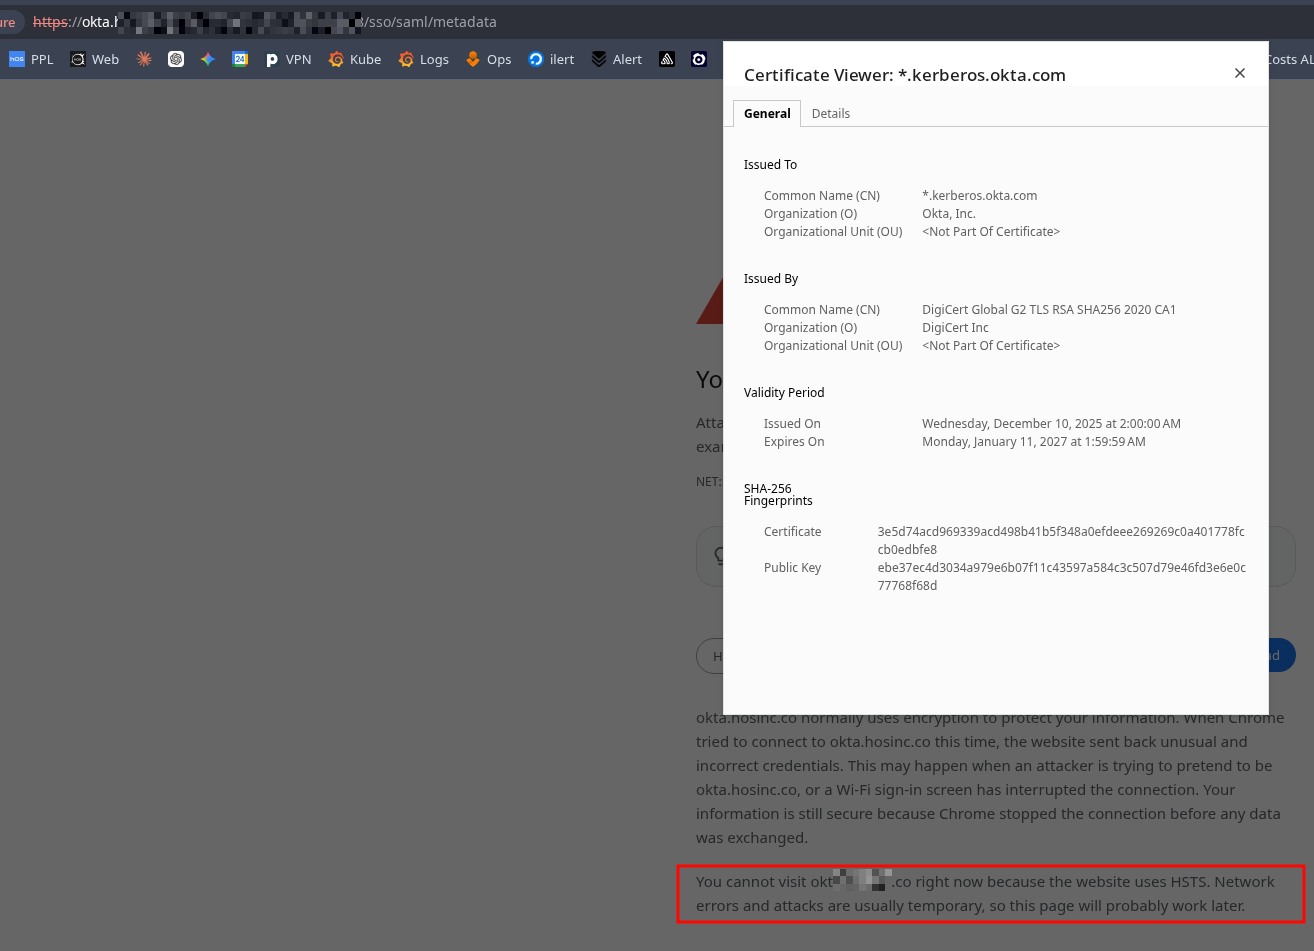Open the Gemini sparkle bookmark icon
The height and width of the screenshot is (951, 1314).
[x=208, y=60]
